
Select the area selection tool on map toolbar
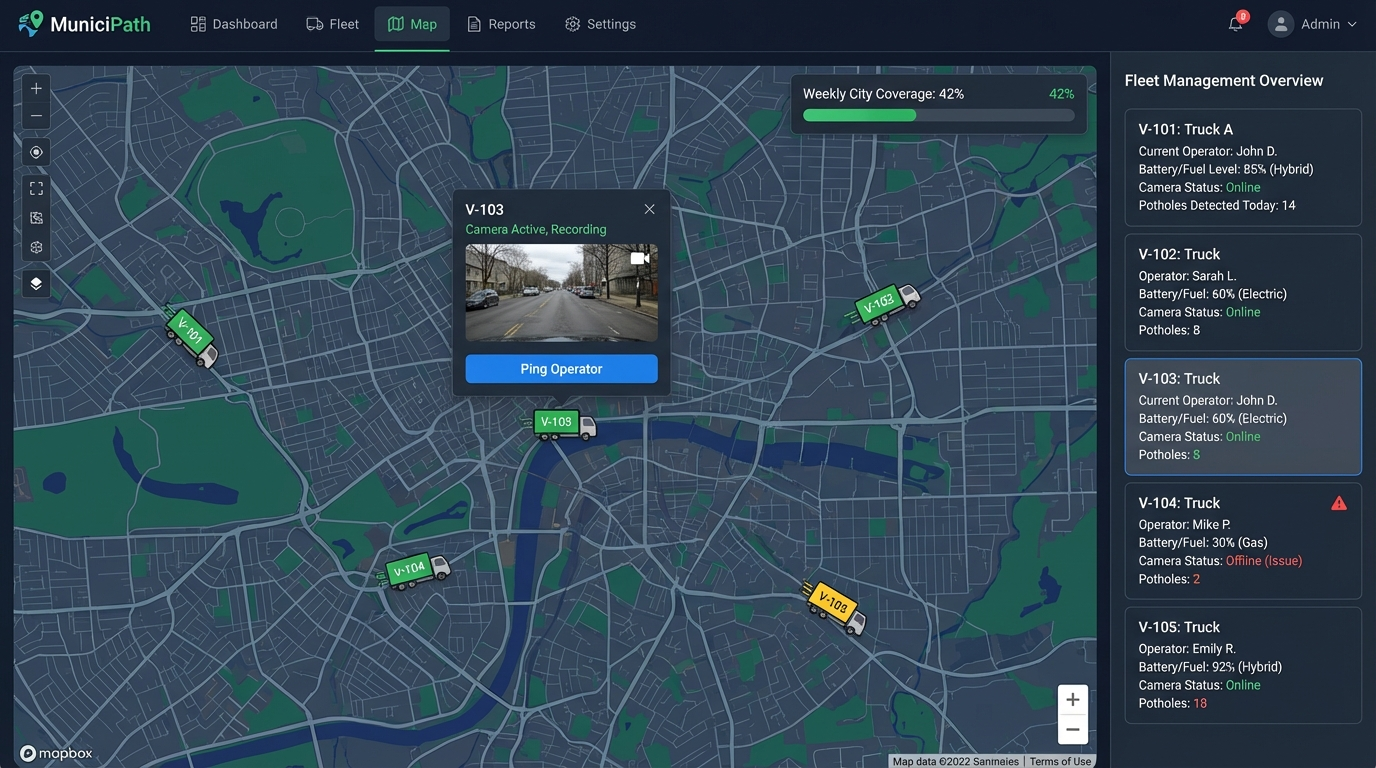(35, 217)
